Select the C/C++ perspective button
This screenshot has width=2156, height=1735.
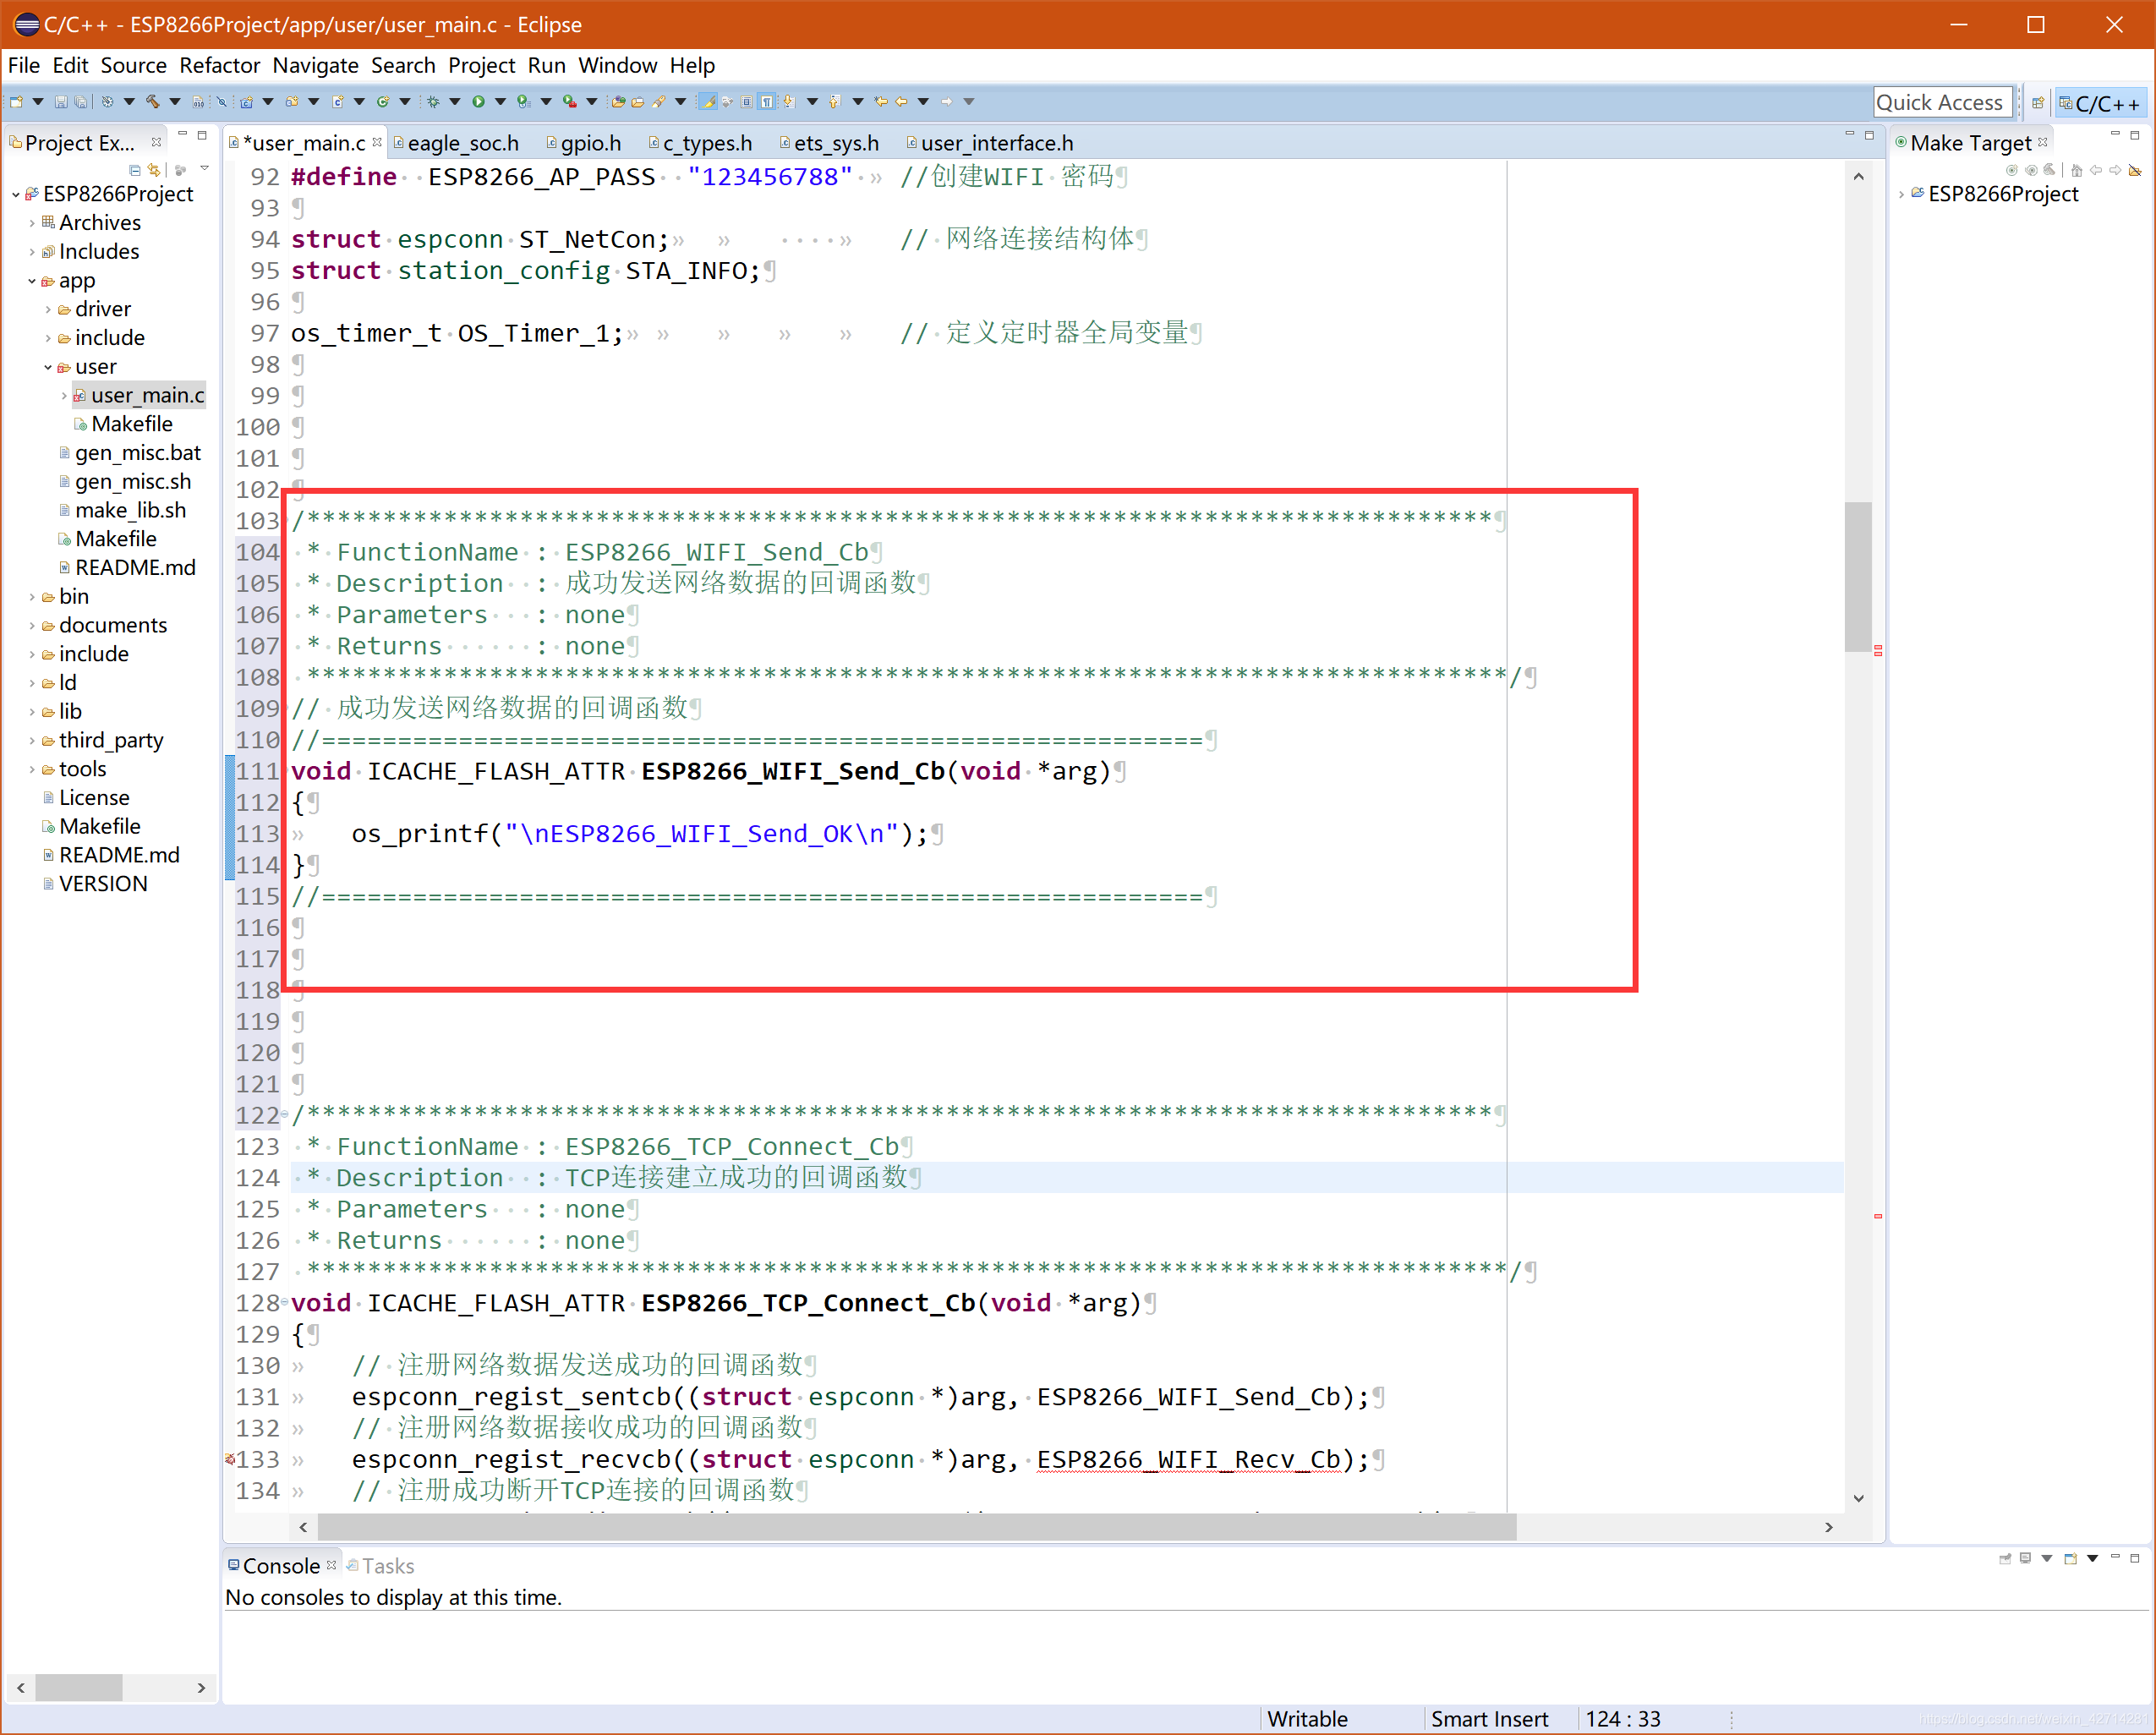[x=2103, y=103]
